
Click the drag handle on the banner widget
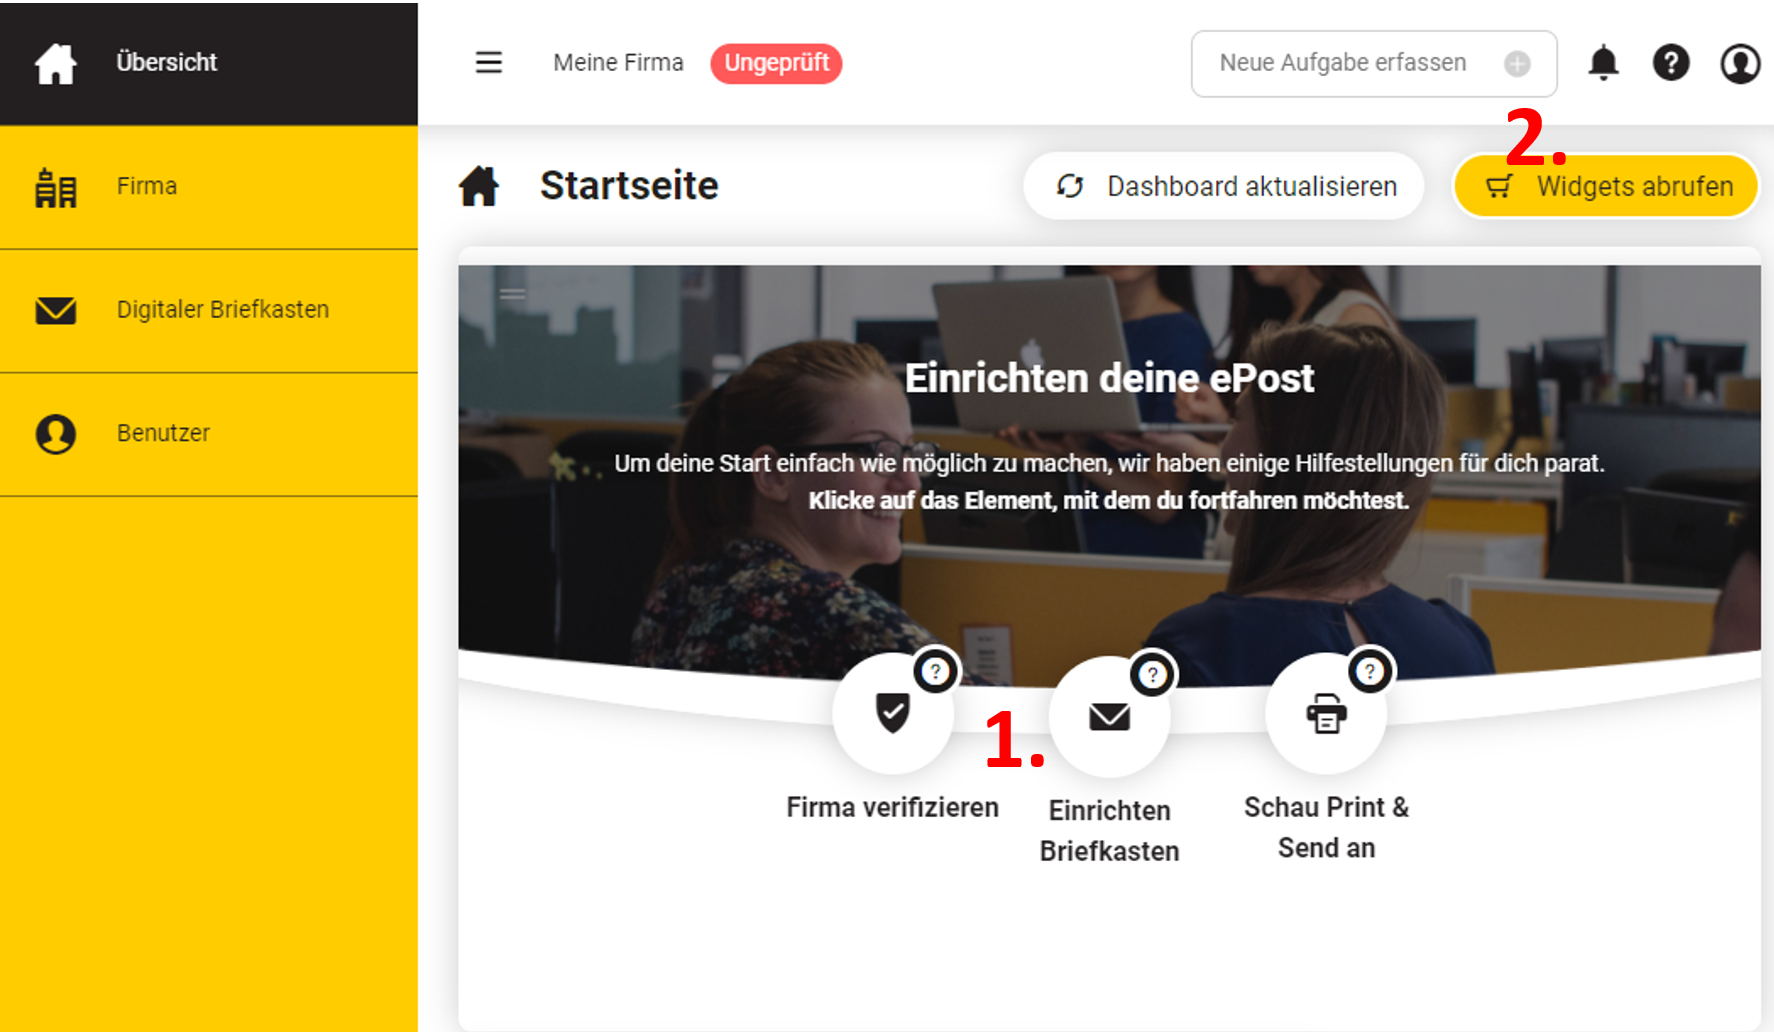[x=513, y=294]
